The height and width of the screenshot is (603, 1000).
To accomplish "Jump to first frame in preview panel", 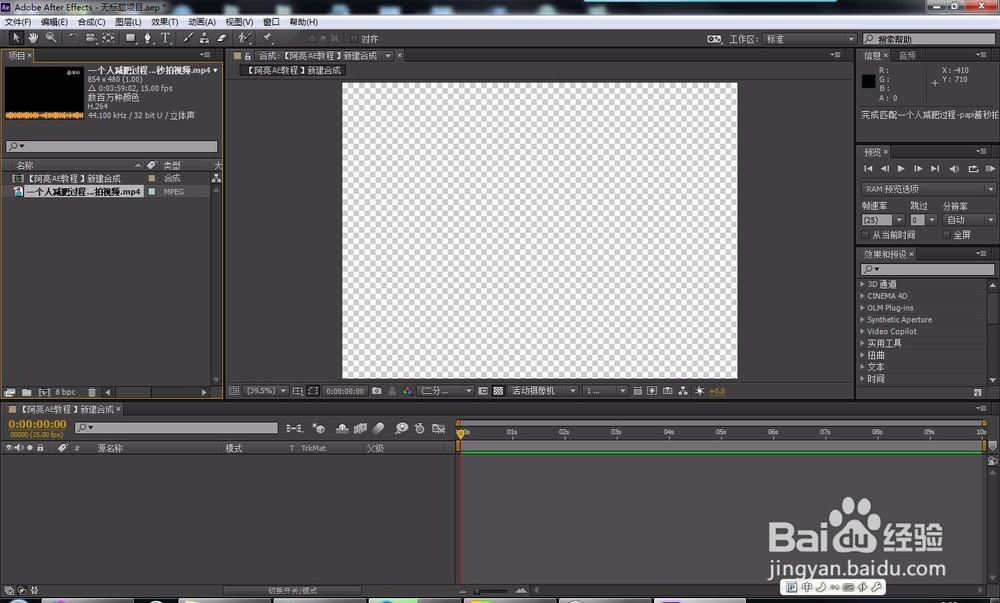I will 868,169.
